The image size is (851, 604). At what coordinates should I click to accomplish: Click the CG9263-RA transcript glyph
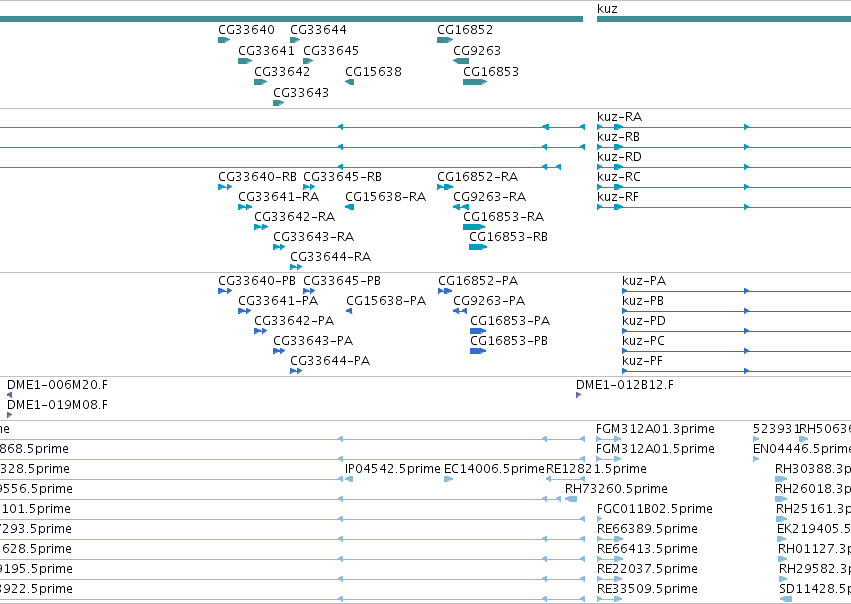coord(461,207)
